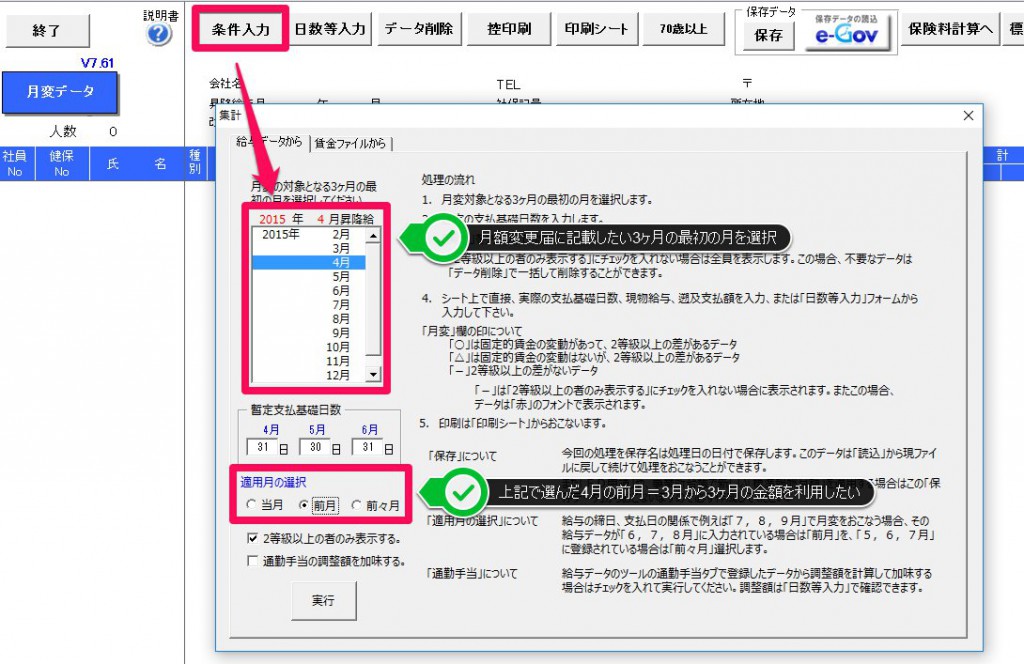The height and width of the screenshot is (664, 1024).
Task: Click month list scroll-up arrow
Action: point(373,235)
